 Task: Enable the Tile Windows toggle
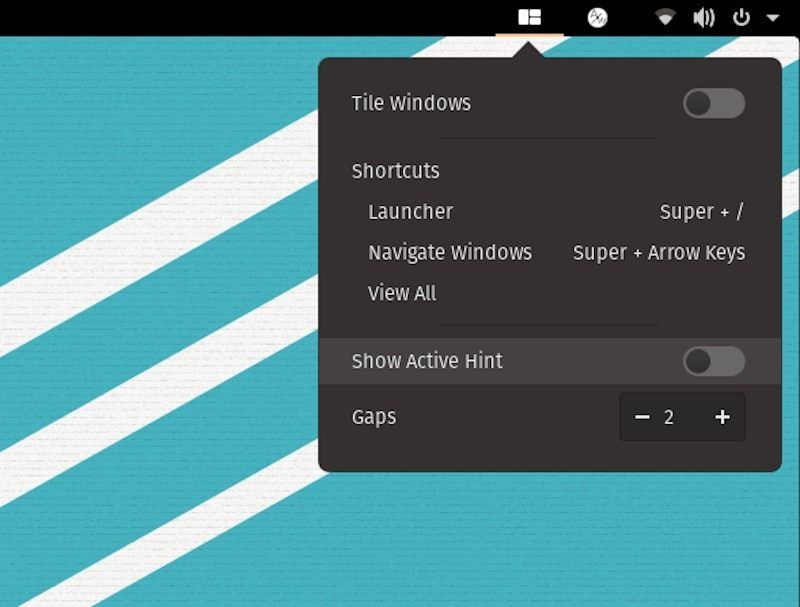[713, 102]
